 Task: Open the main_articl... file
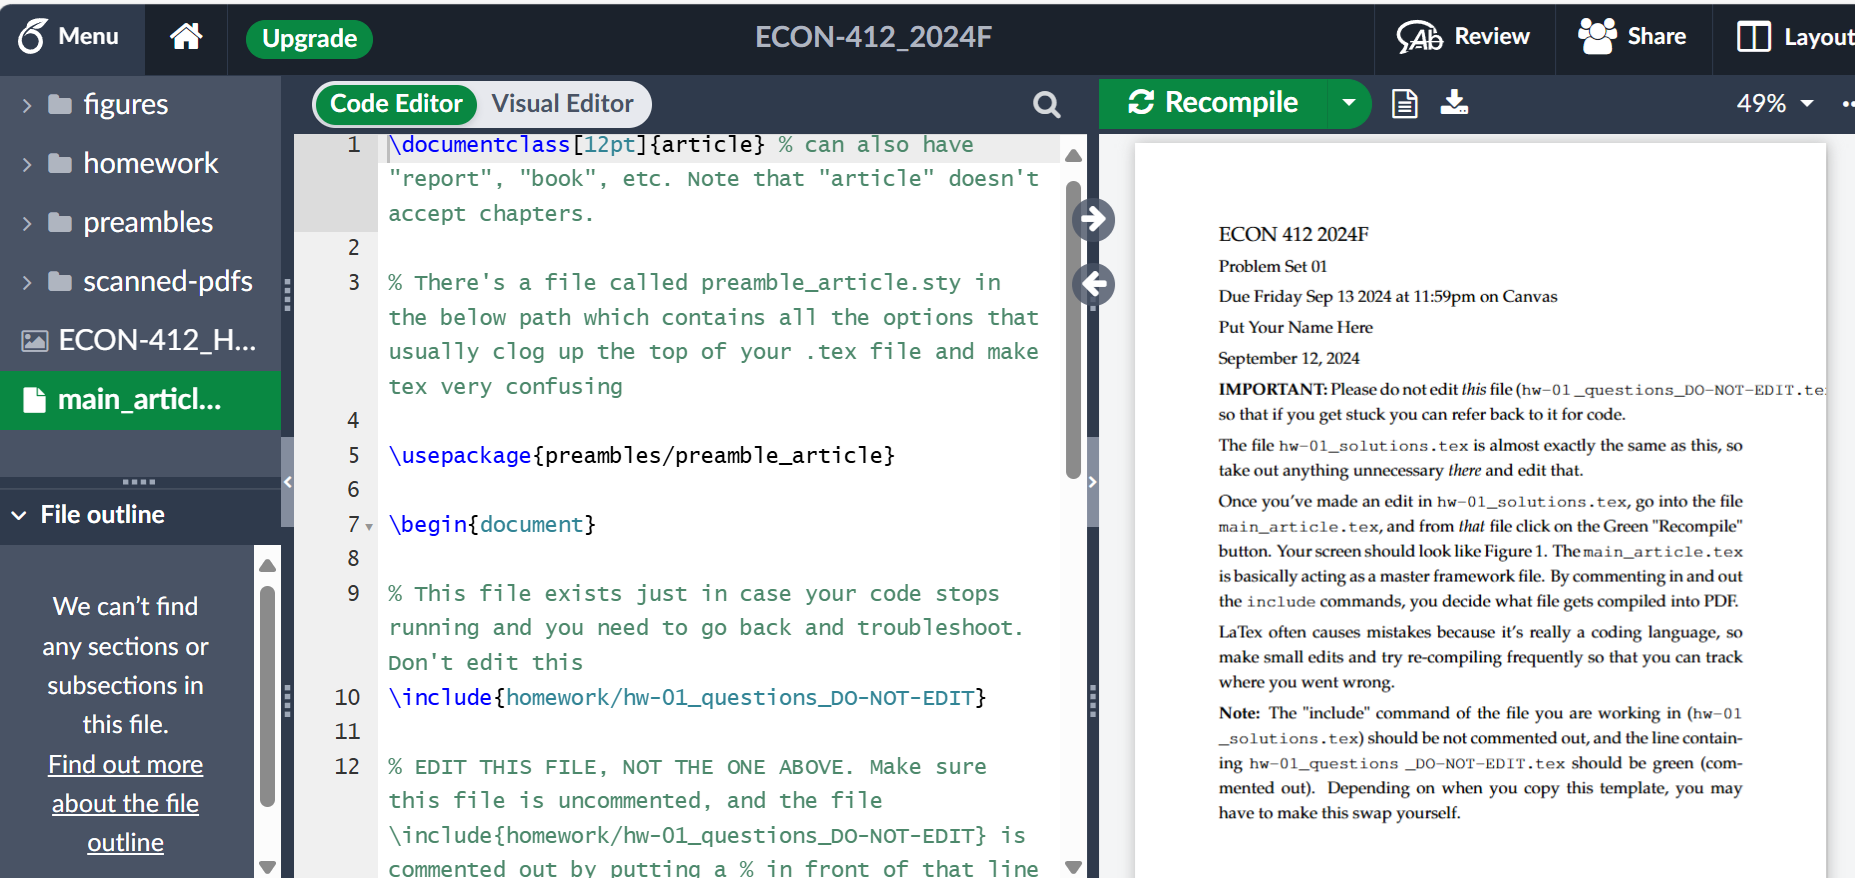pyautogui.click(x=140, y=400)
